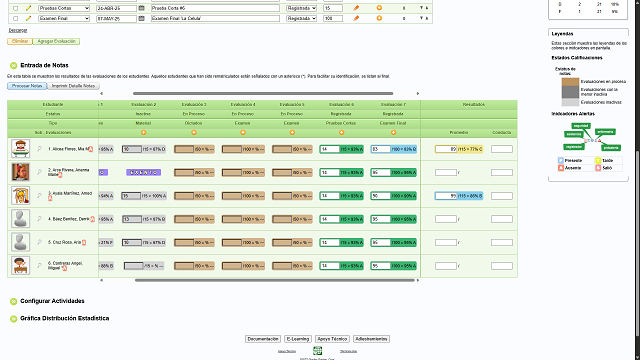Add sub-evaluation under Evaluación 7 column
The height and width of the screenshot is (360, 640).
[x=393, y=133]
